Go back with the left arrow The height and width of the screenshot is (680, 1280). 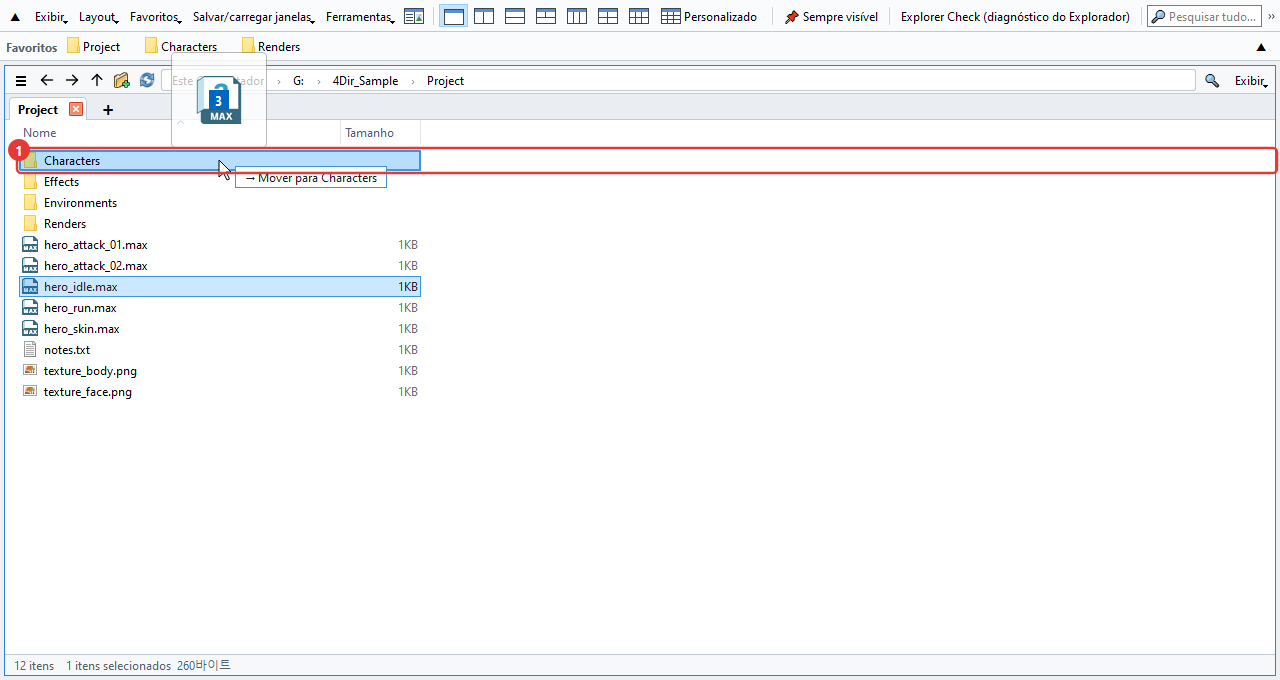coord(46,81)
